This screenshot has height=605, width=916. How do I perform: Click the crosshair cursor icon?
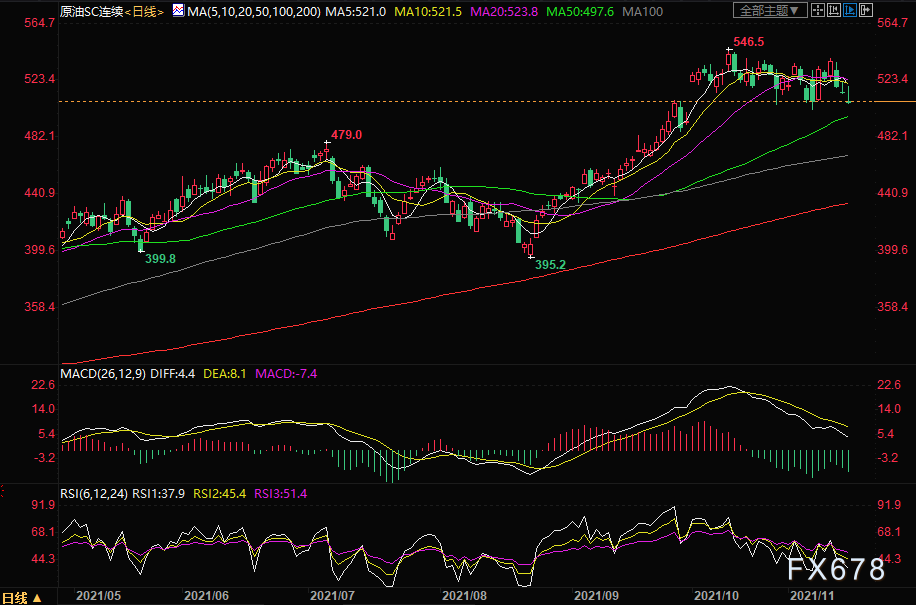click(x=817, y=10)
